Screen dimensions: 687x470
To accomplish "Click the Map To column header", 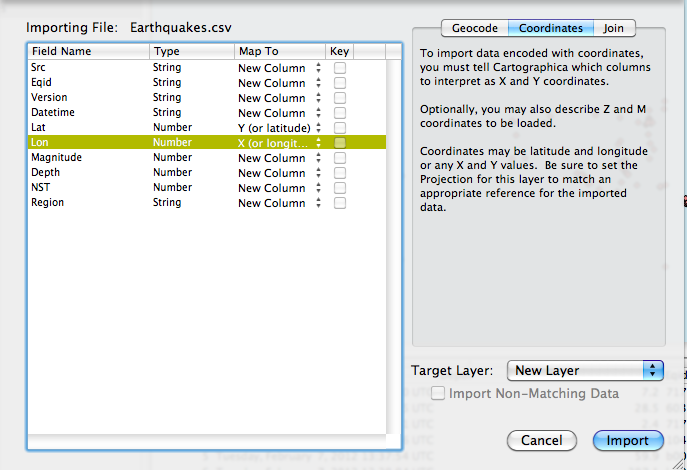I will click(x=278, y=51).
